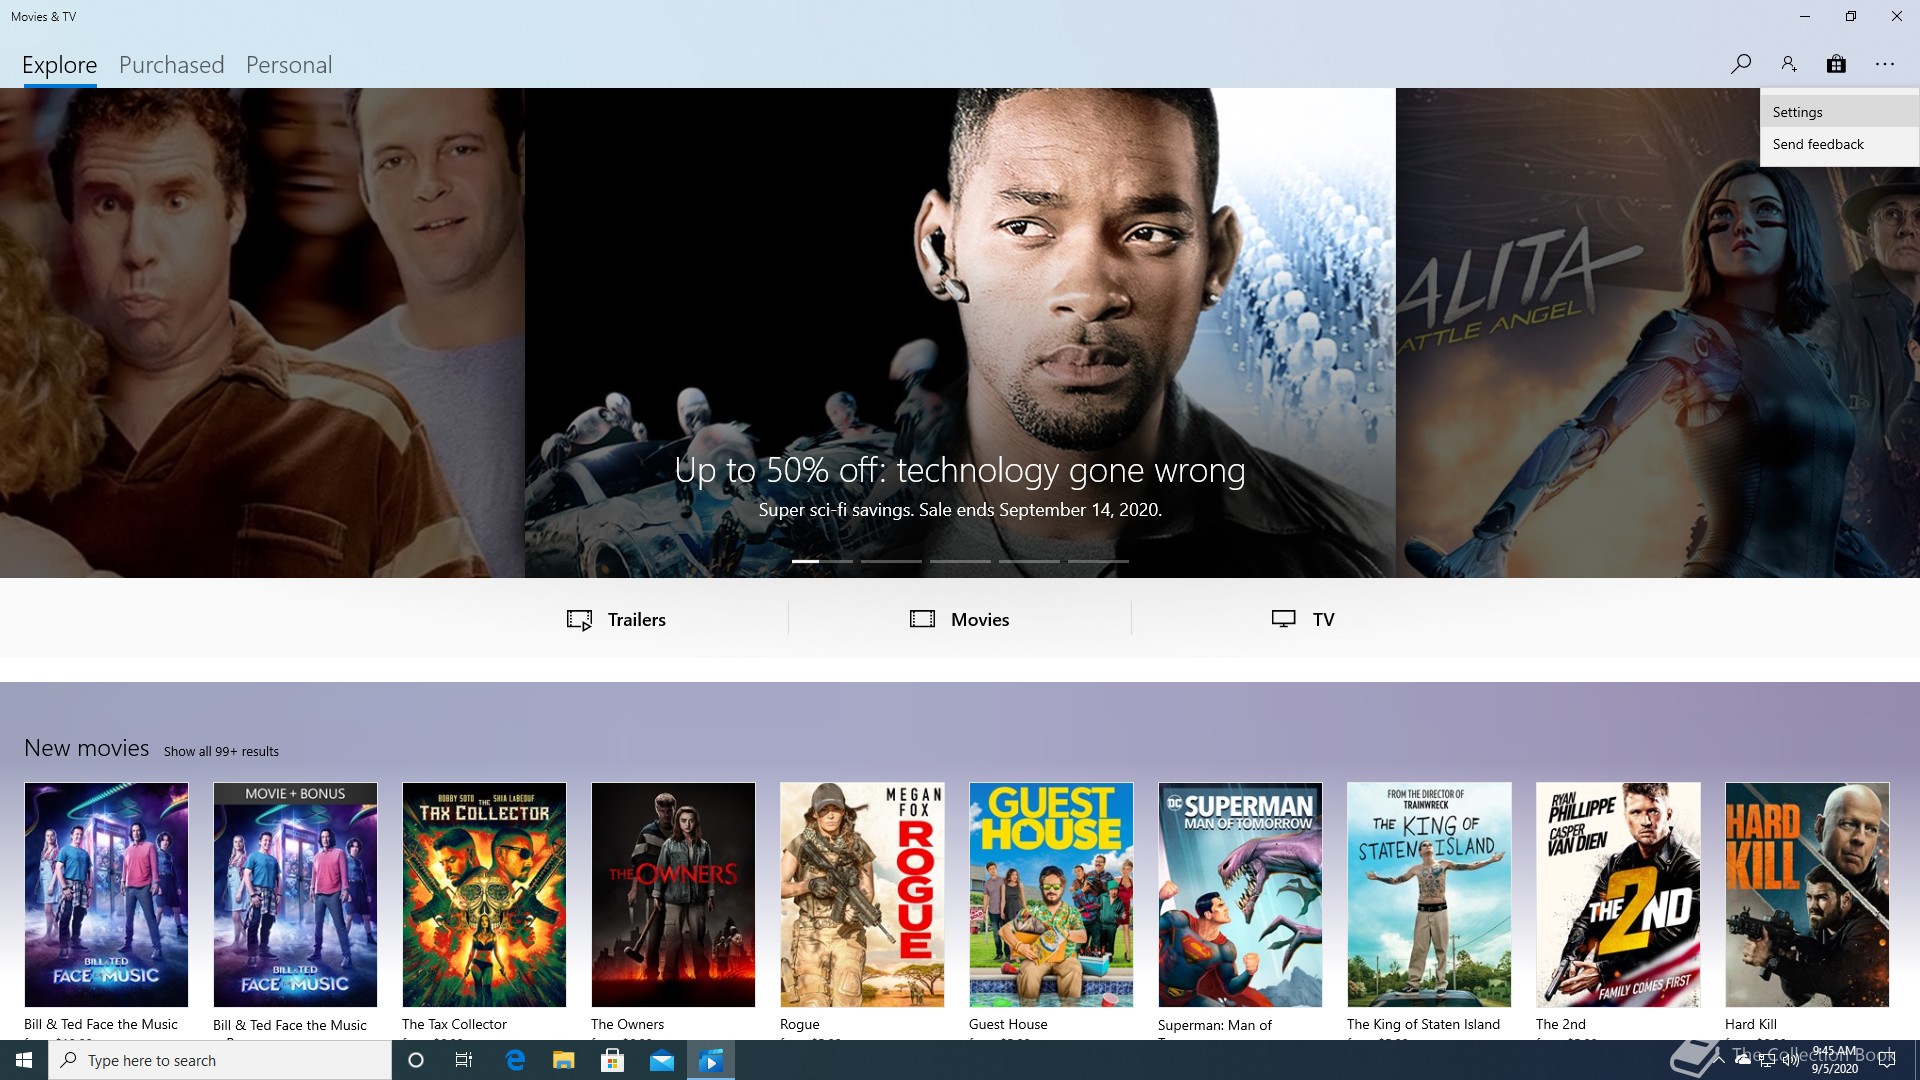Open The Tax Collector poster
Viewport: 1920px width, 1080px height.
coord(484,894)
